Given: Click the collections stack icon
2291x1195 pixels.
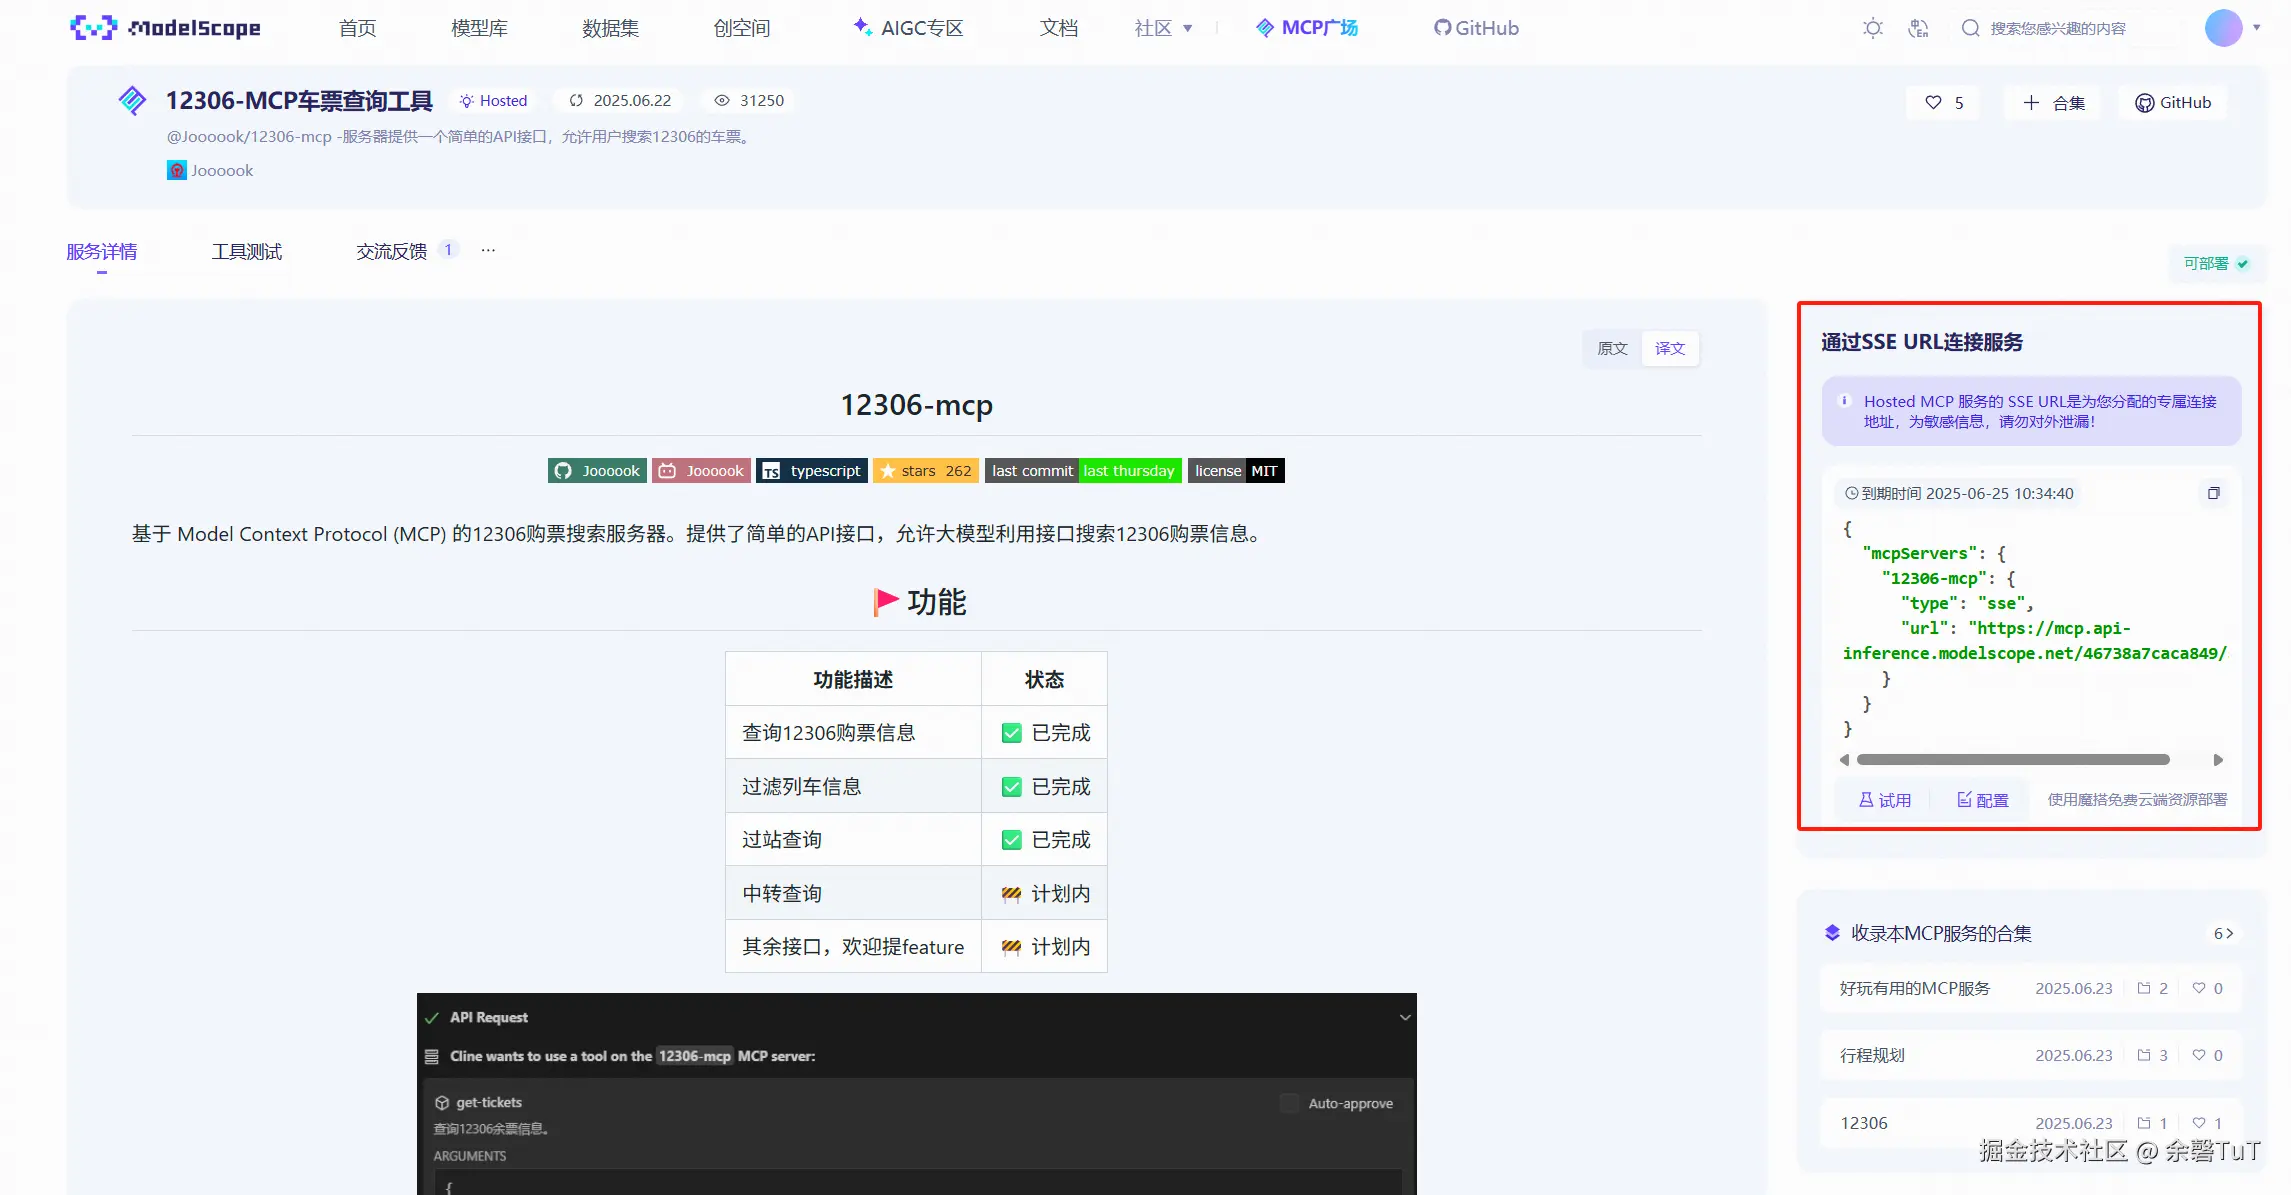Looking at the screenshot, I should tap(1832, 933).
